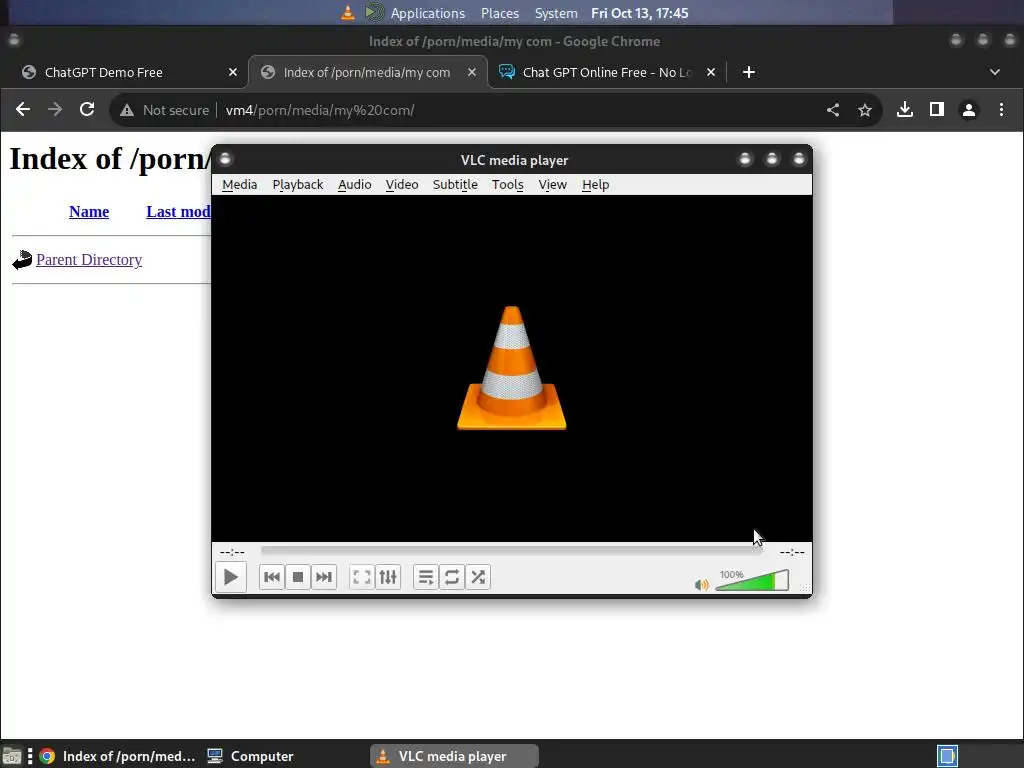This screenshot has height=768, width=1024.
Task: Open Chrome profile icon
Action: click(x=969, y=110)
